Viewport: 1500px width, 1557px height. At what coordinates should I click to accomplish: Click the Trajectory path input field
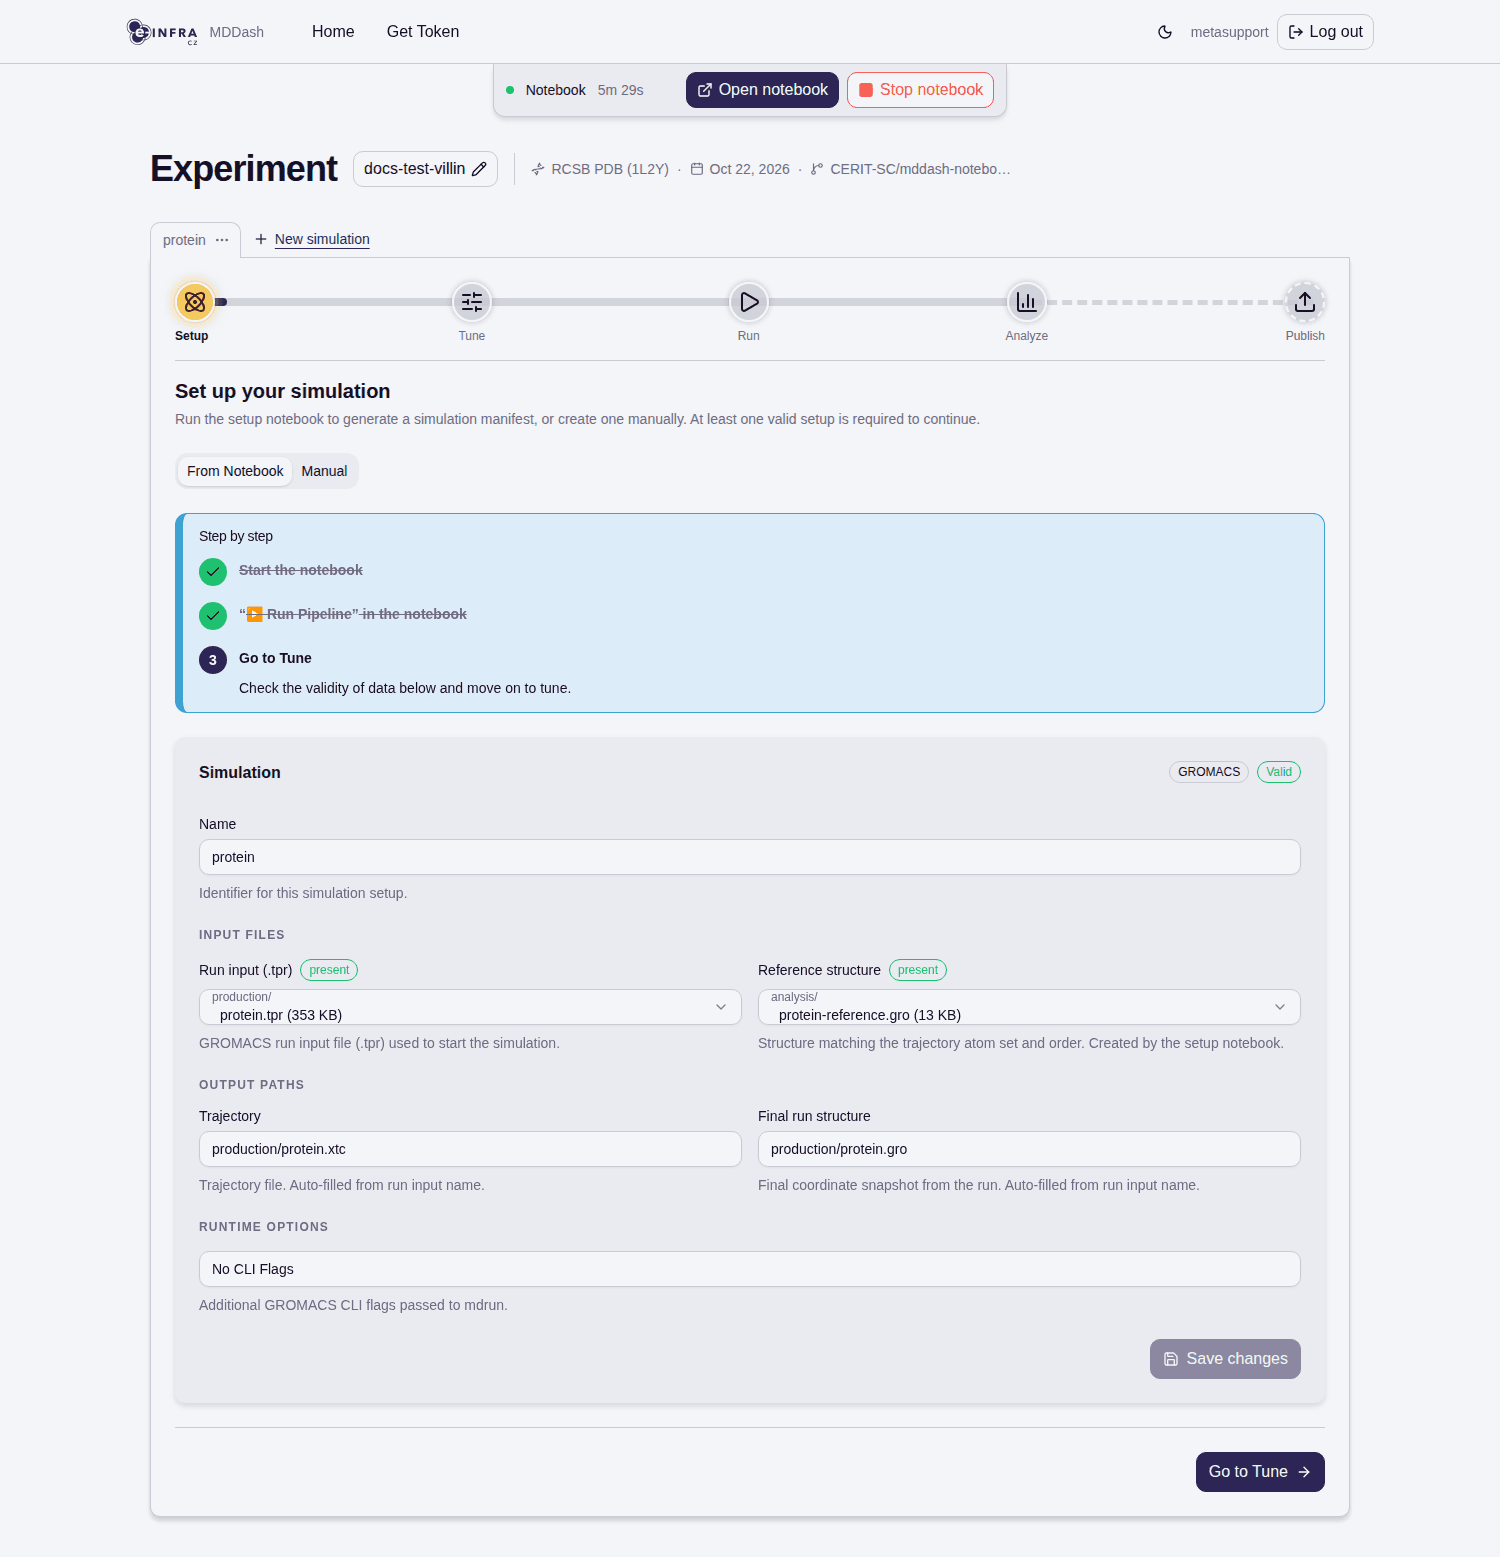[x=470, y=1149]
